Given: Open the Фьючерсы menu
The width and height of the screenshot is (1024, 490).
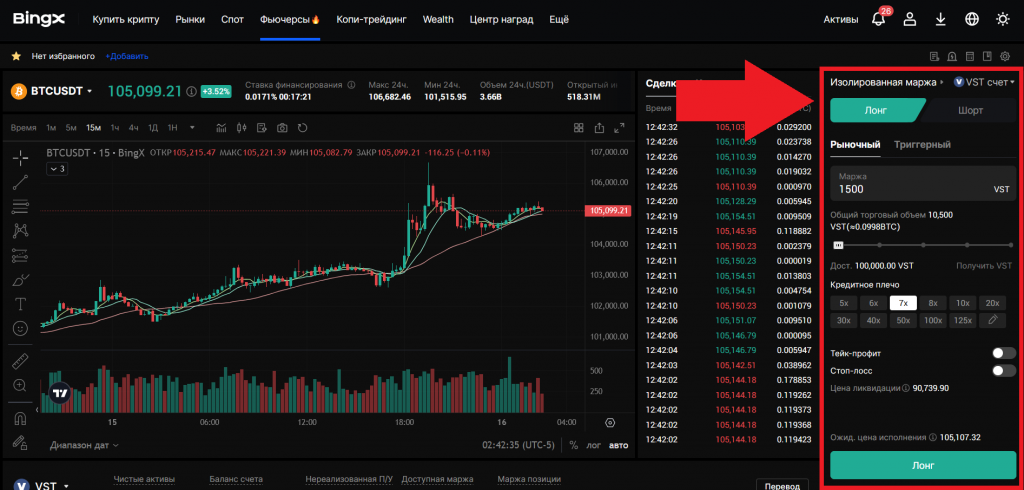Looking at the screenshot, I should (x=289, y=20).
